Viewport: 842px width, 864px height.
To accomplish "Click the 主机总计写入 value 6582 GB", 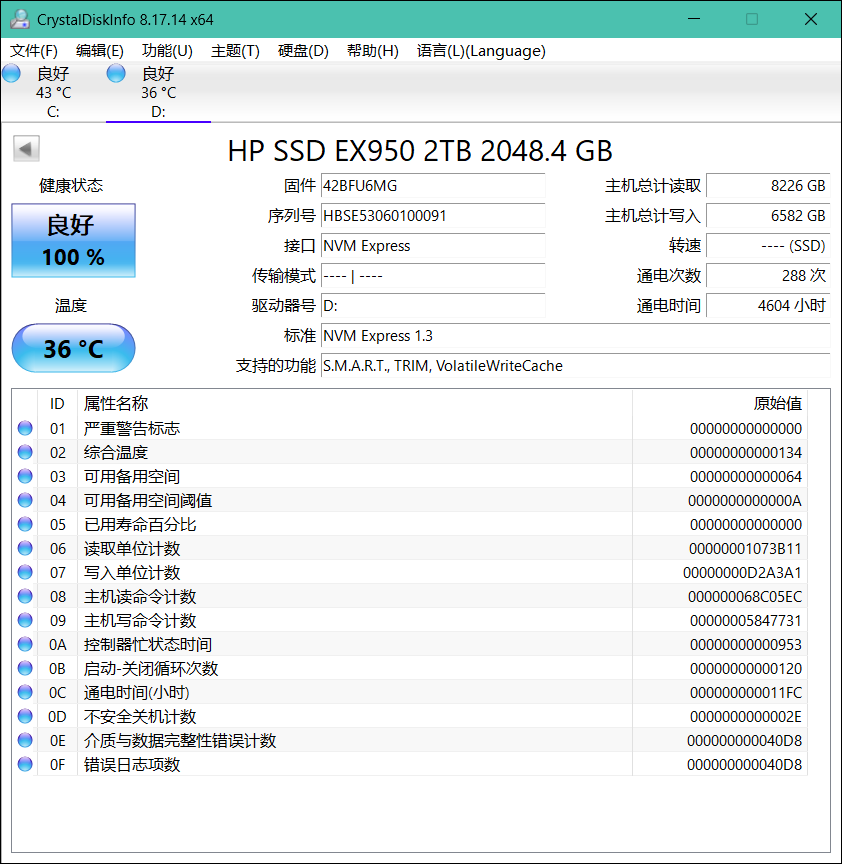I will point(768,215).
